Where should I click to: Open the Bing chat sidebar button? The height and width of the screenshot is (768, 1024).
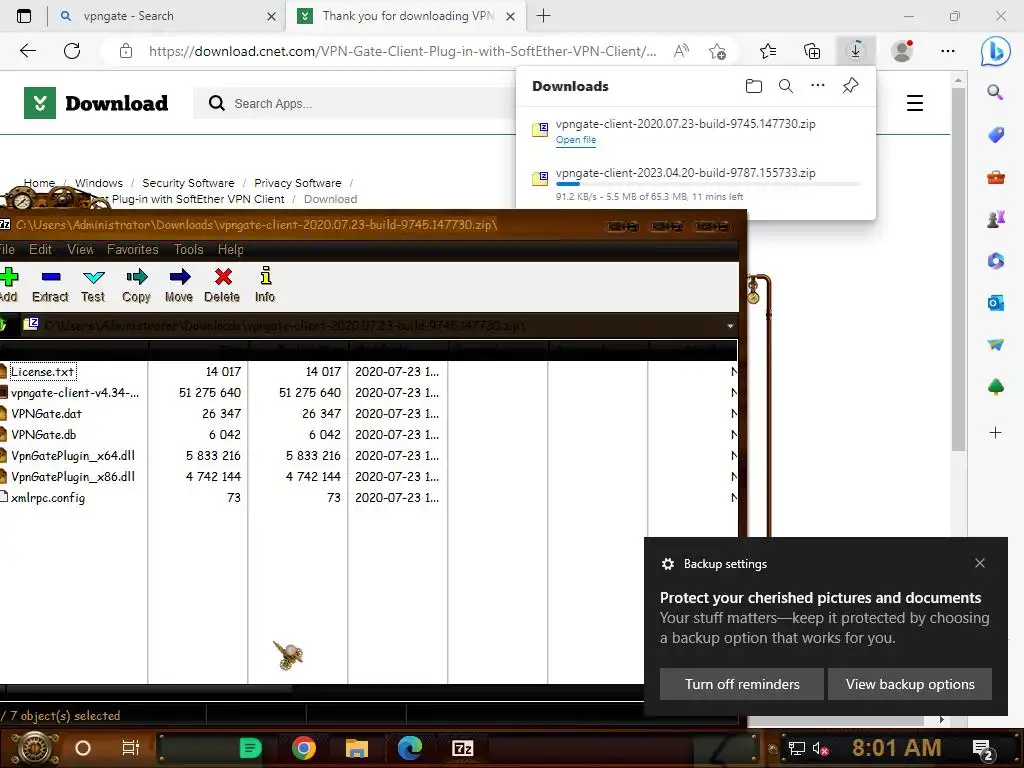pos(995,51)
